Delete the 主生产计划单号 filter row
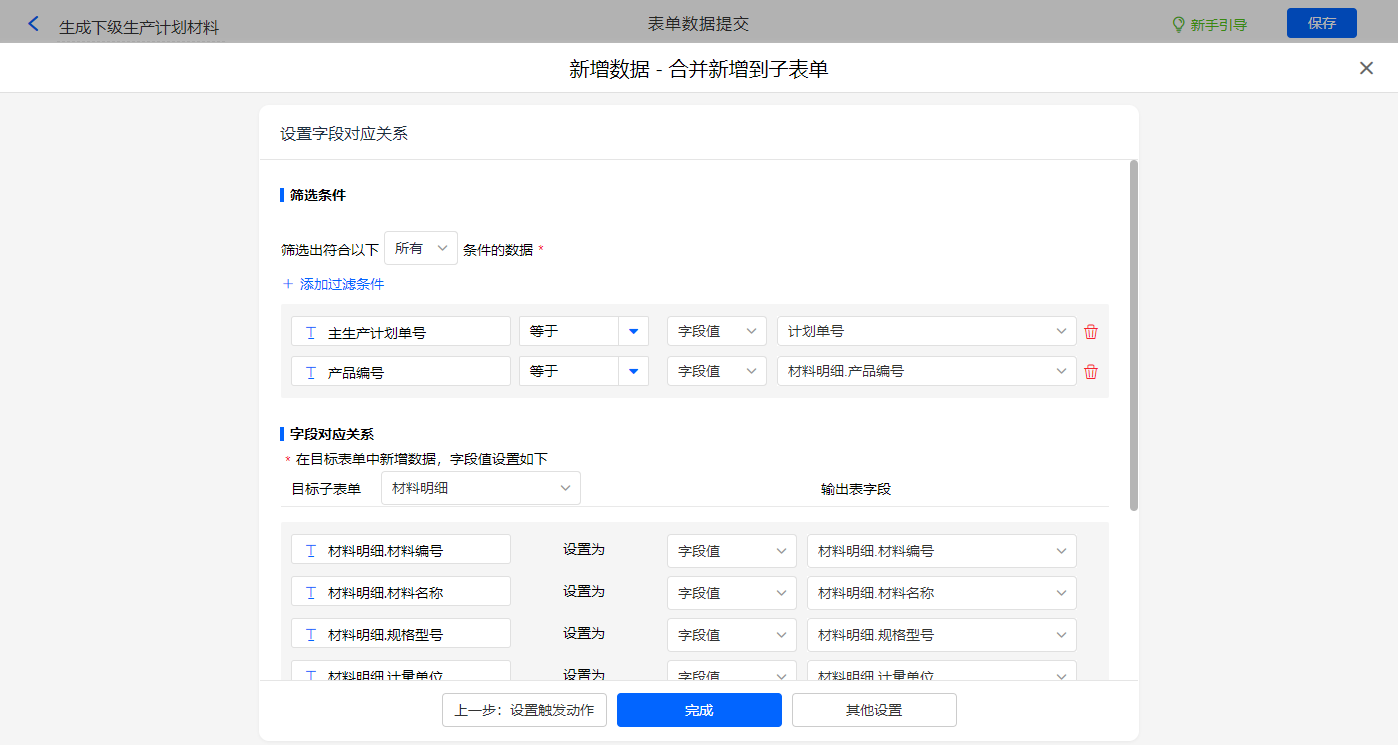The image size is (1398, 745). [1091, 332]
